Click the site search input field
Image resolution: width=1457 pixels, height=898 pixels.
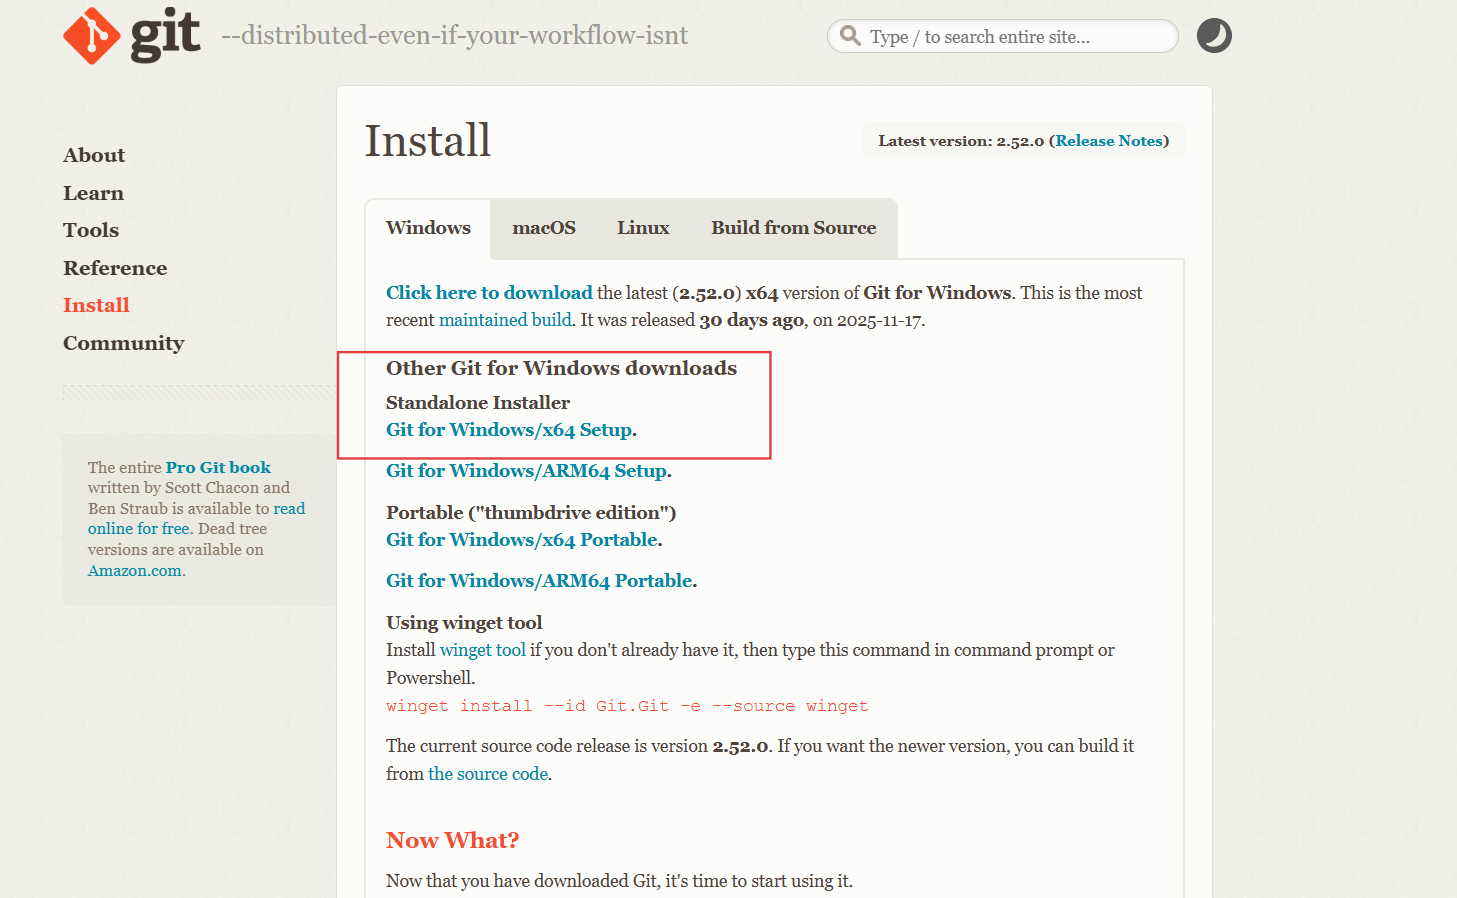(1000, 35)
